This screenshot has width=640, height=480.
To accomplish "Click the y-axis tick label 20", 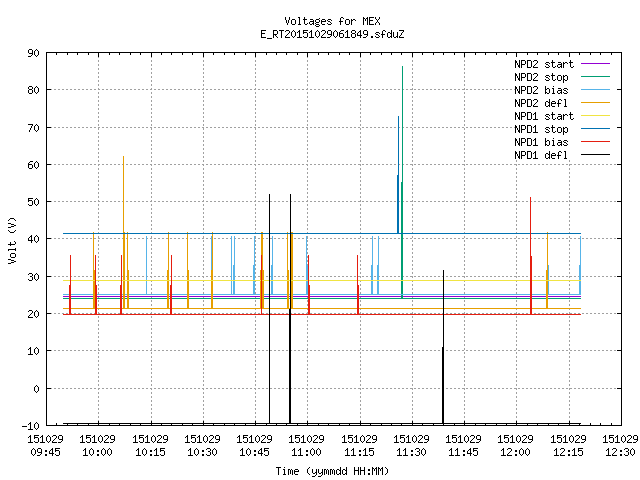I will (x=33, y=314).
